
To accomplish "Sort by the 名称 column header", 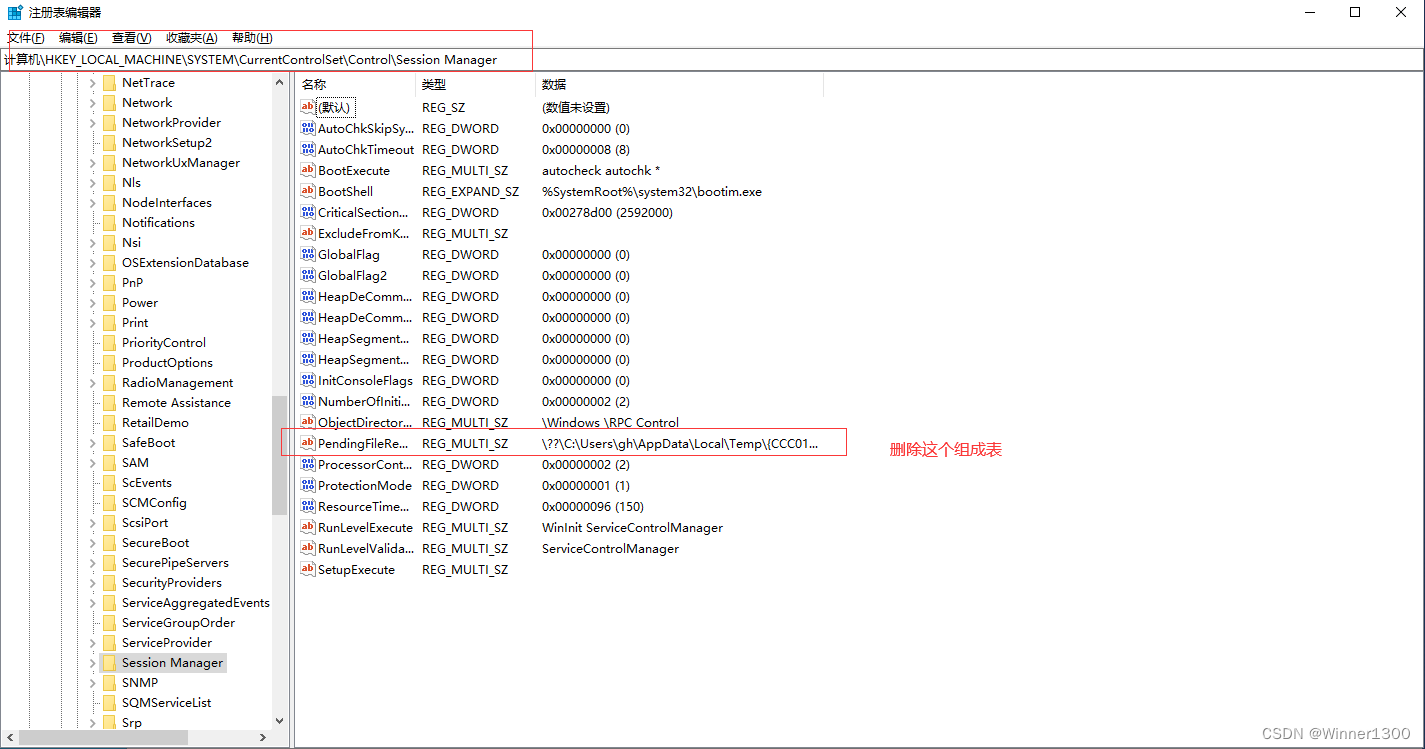I will click(x=355, y=85).
